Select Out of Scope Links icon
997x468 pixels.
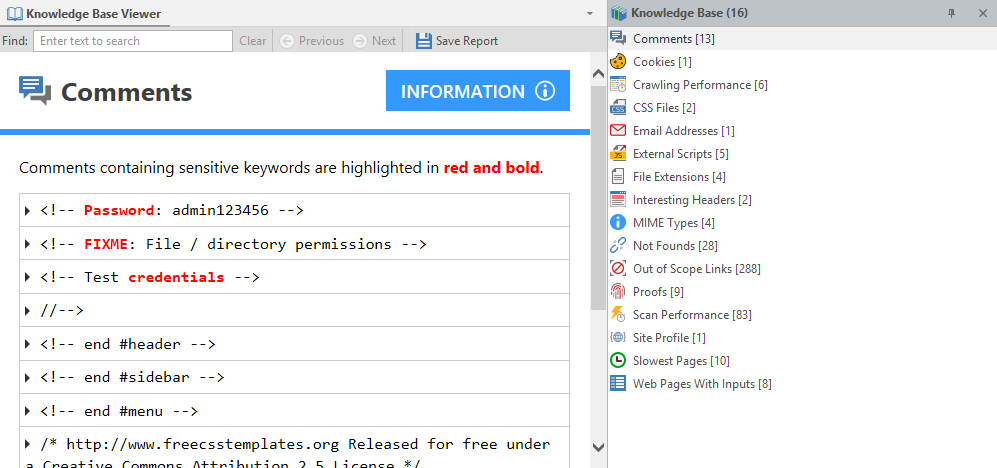[x=618, y=268]
